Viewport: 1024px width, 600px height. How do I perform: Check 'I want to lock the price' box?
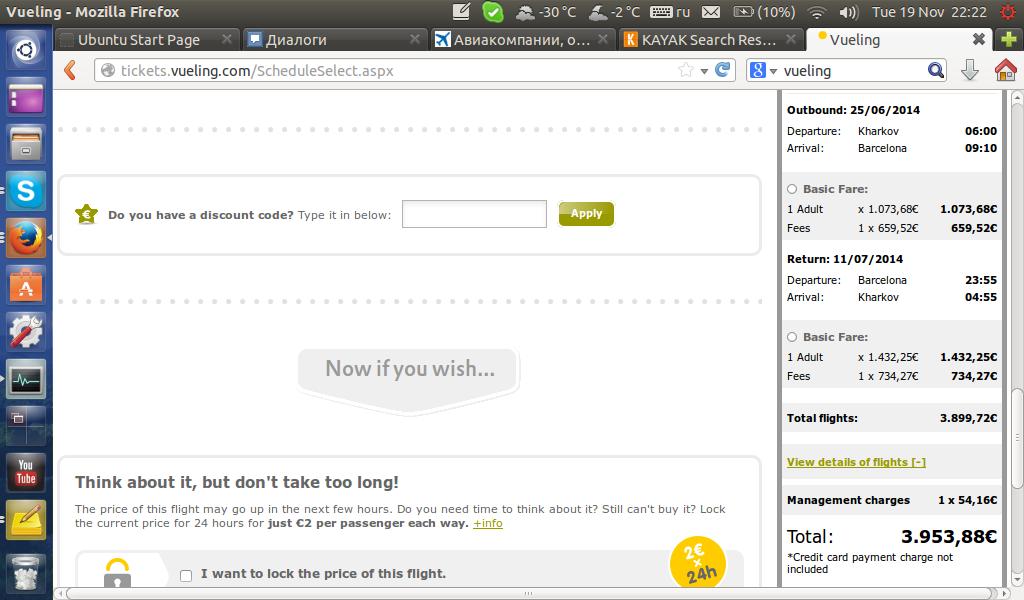click(186, 575)
